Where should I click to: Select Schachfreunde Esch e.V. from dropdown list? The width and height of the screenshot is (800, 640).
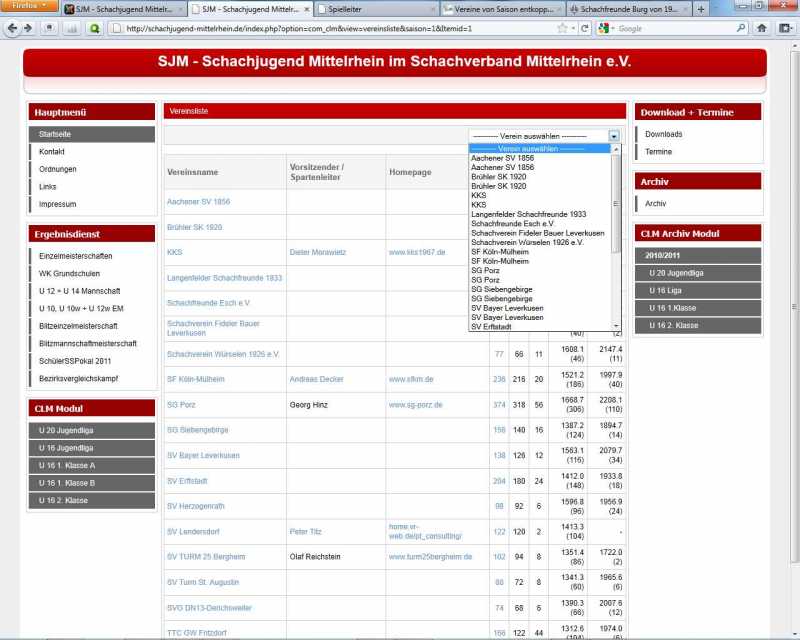512,223
